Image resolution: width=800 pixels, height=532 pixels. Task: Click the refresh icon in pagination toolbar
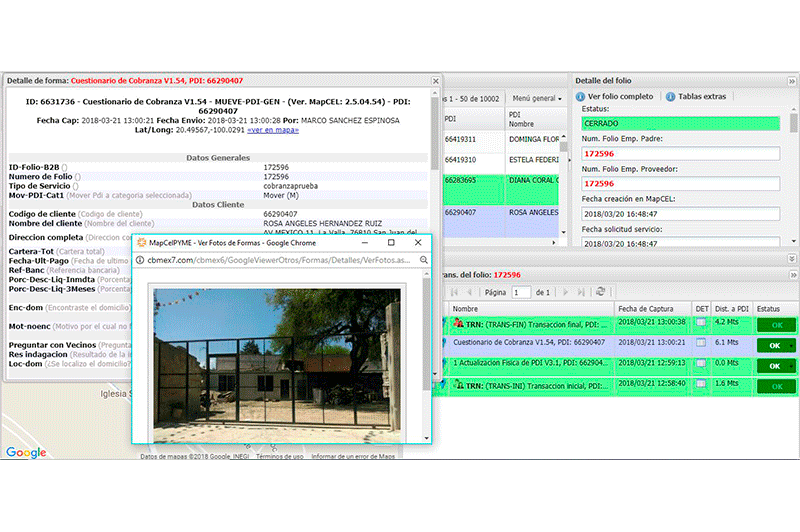[x=600, y=292]
